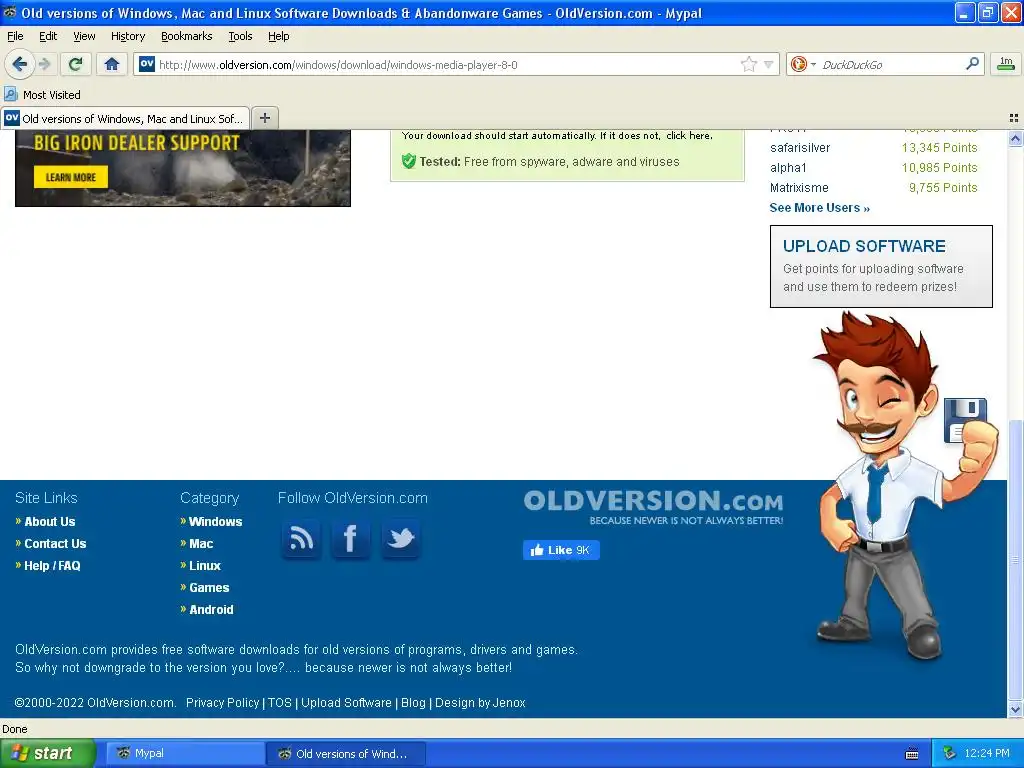Click the 'click here' download link
Viewport: 1024px width, 768px height.
tap(689, 136)
